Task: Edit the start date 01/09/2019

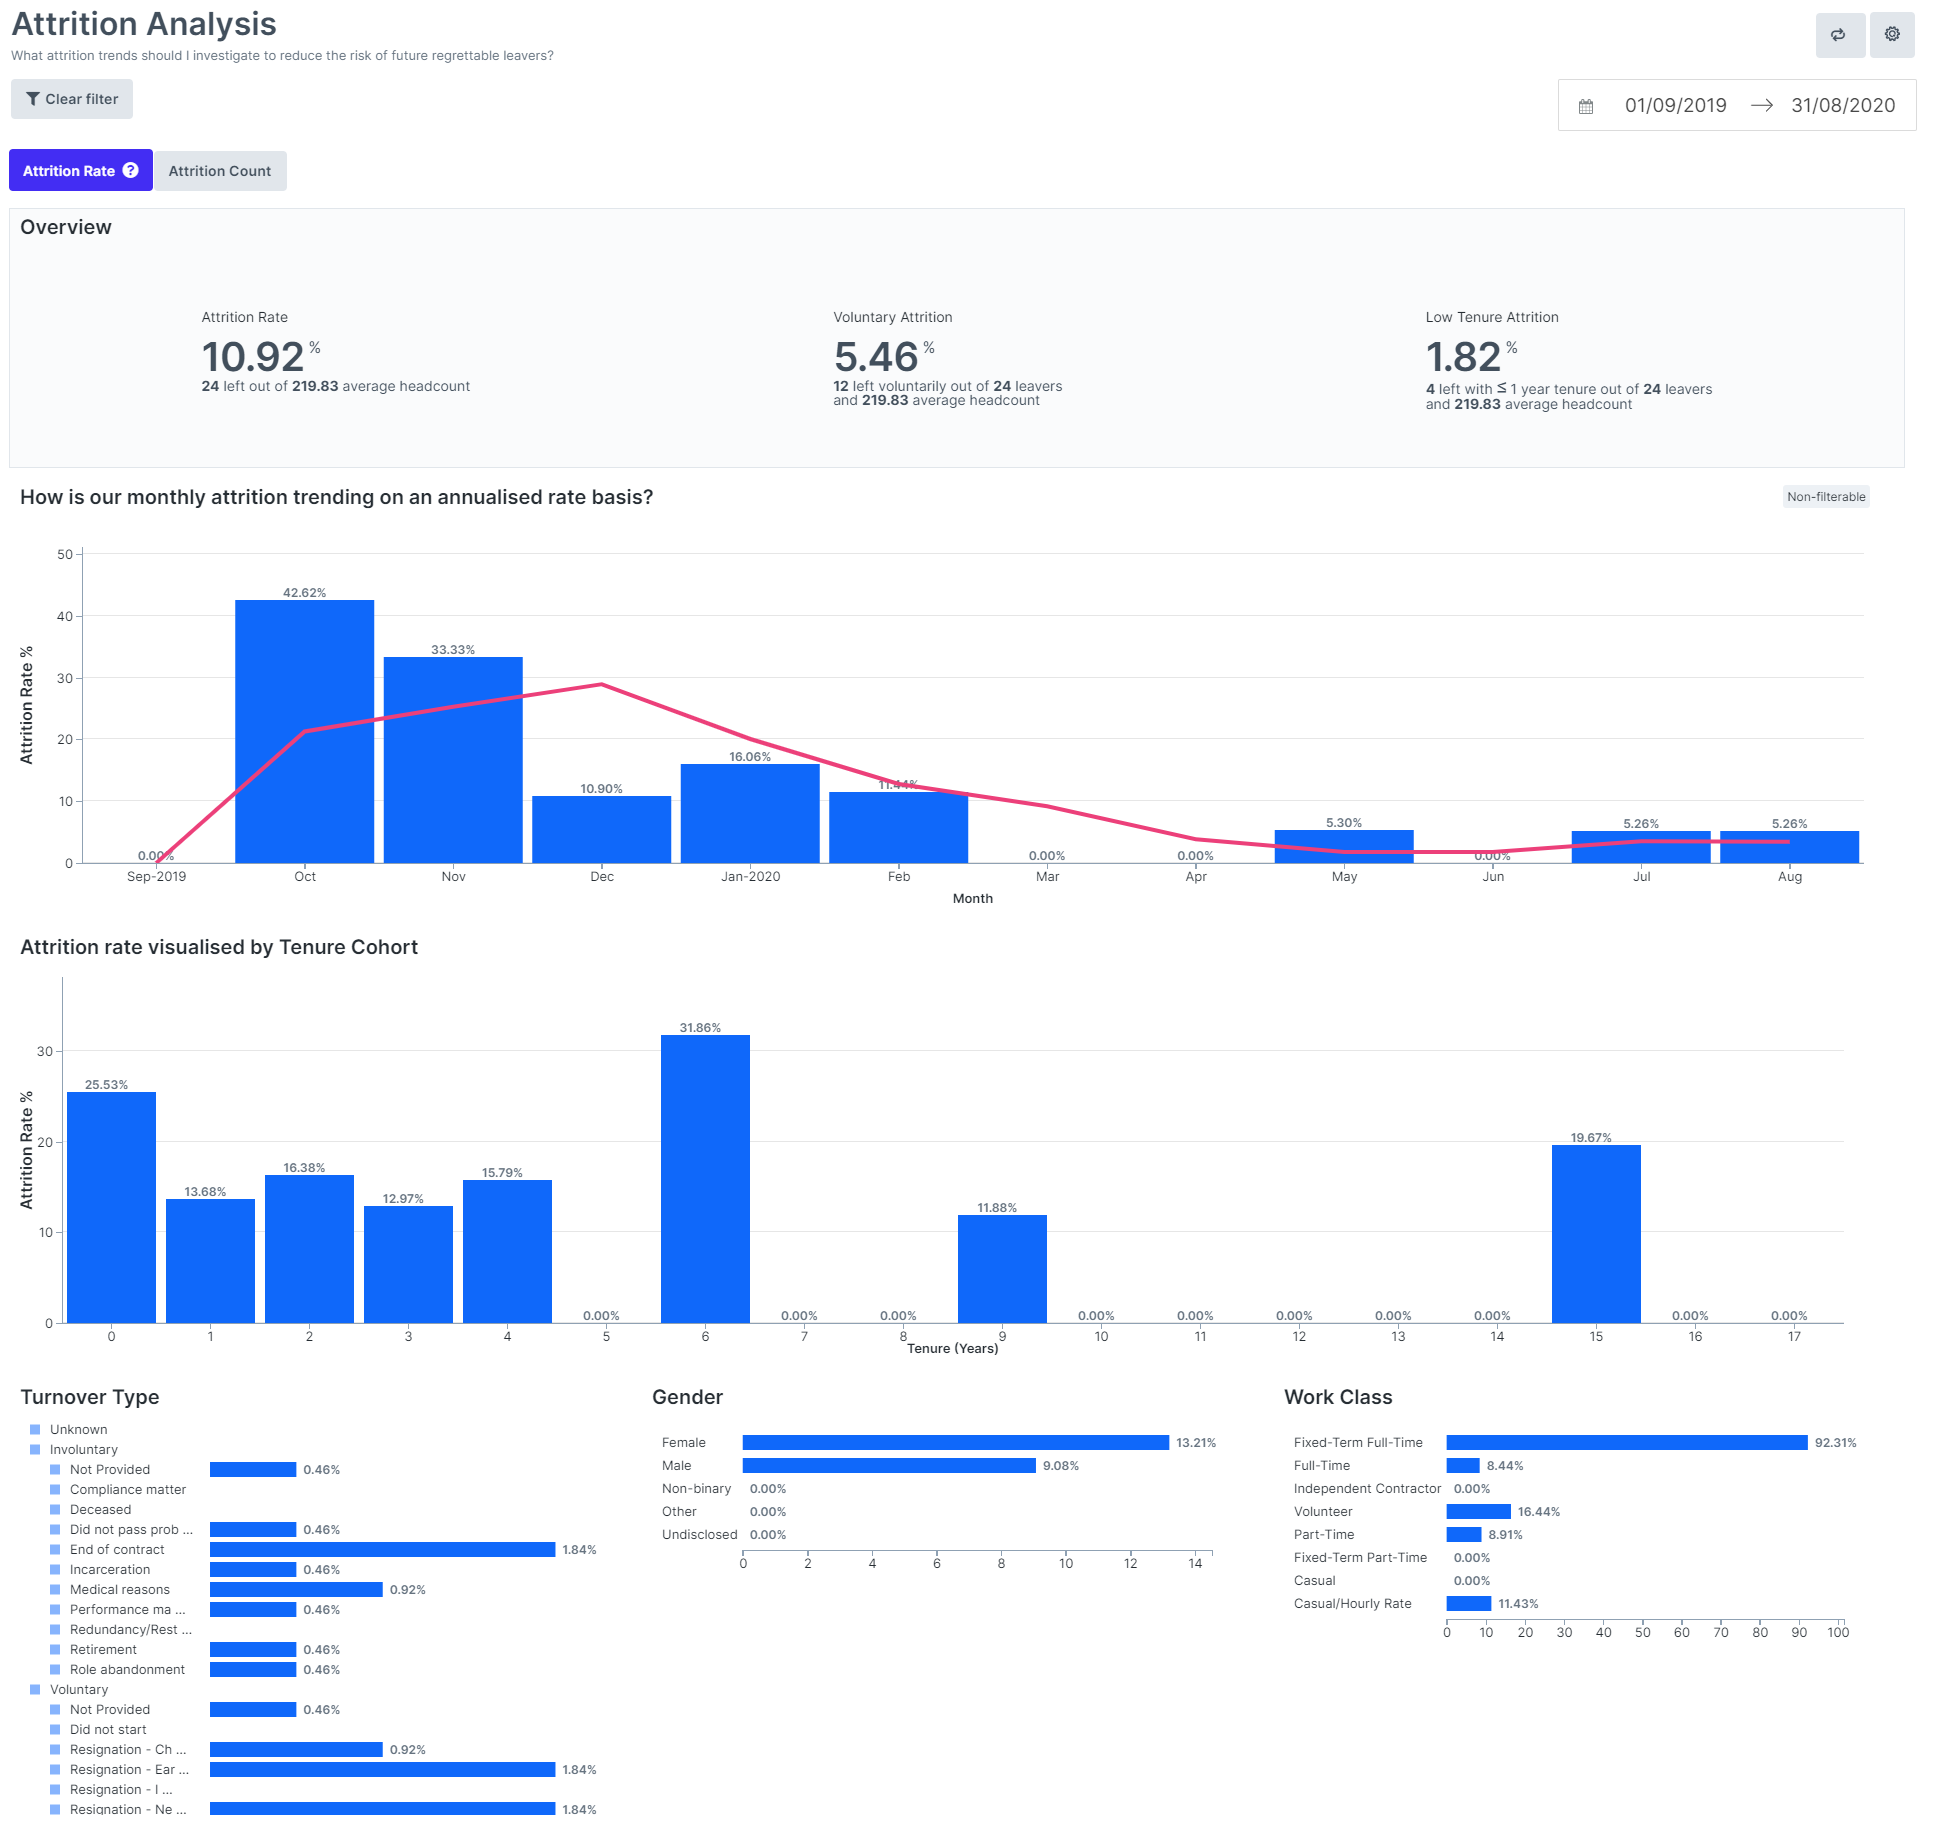Action: point(1675,106)
